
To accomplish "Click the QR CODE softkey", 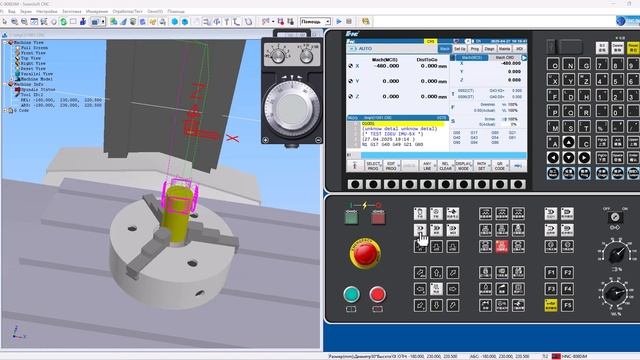I will (x=500, y=166).
